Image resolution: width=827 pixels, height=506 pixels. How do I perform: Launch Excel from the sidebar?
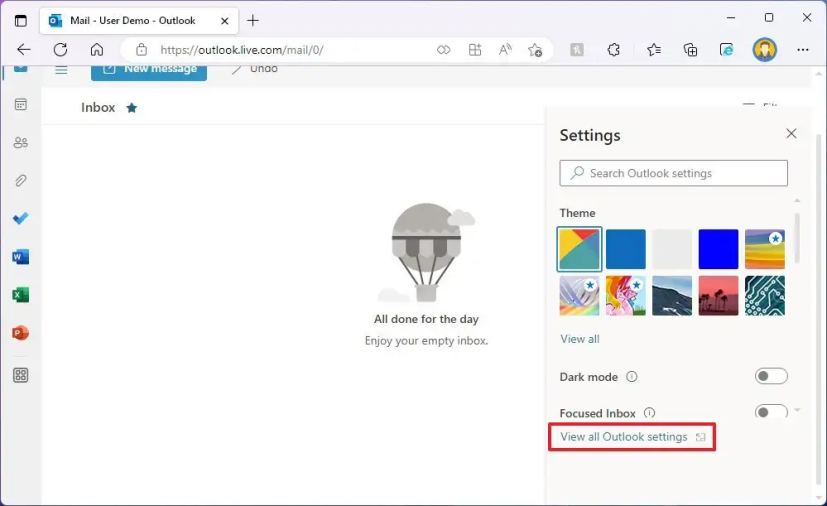coord(21,295)
